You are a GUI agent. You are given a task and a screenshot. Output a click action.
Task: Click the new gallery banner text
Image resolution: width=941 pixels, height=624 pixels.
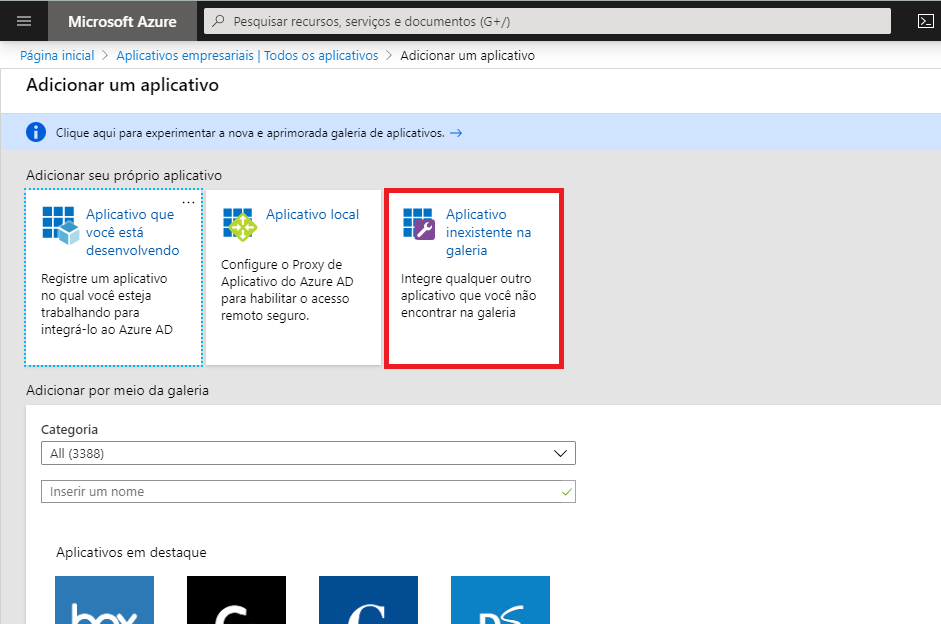tap(250, 133)
